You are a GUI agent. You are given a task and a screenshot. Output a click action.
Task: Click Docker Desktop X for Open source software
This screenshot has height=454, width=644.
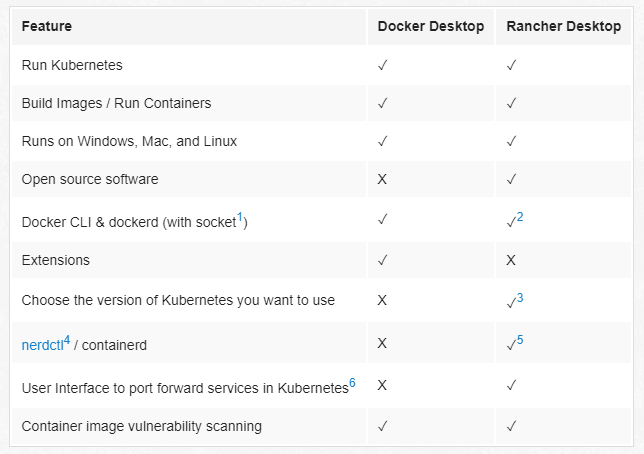click(382, 179)
